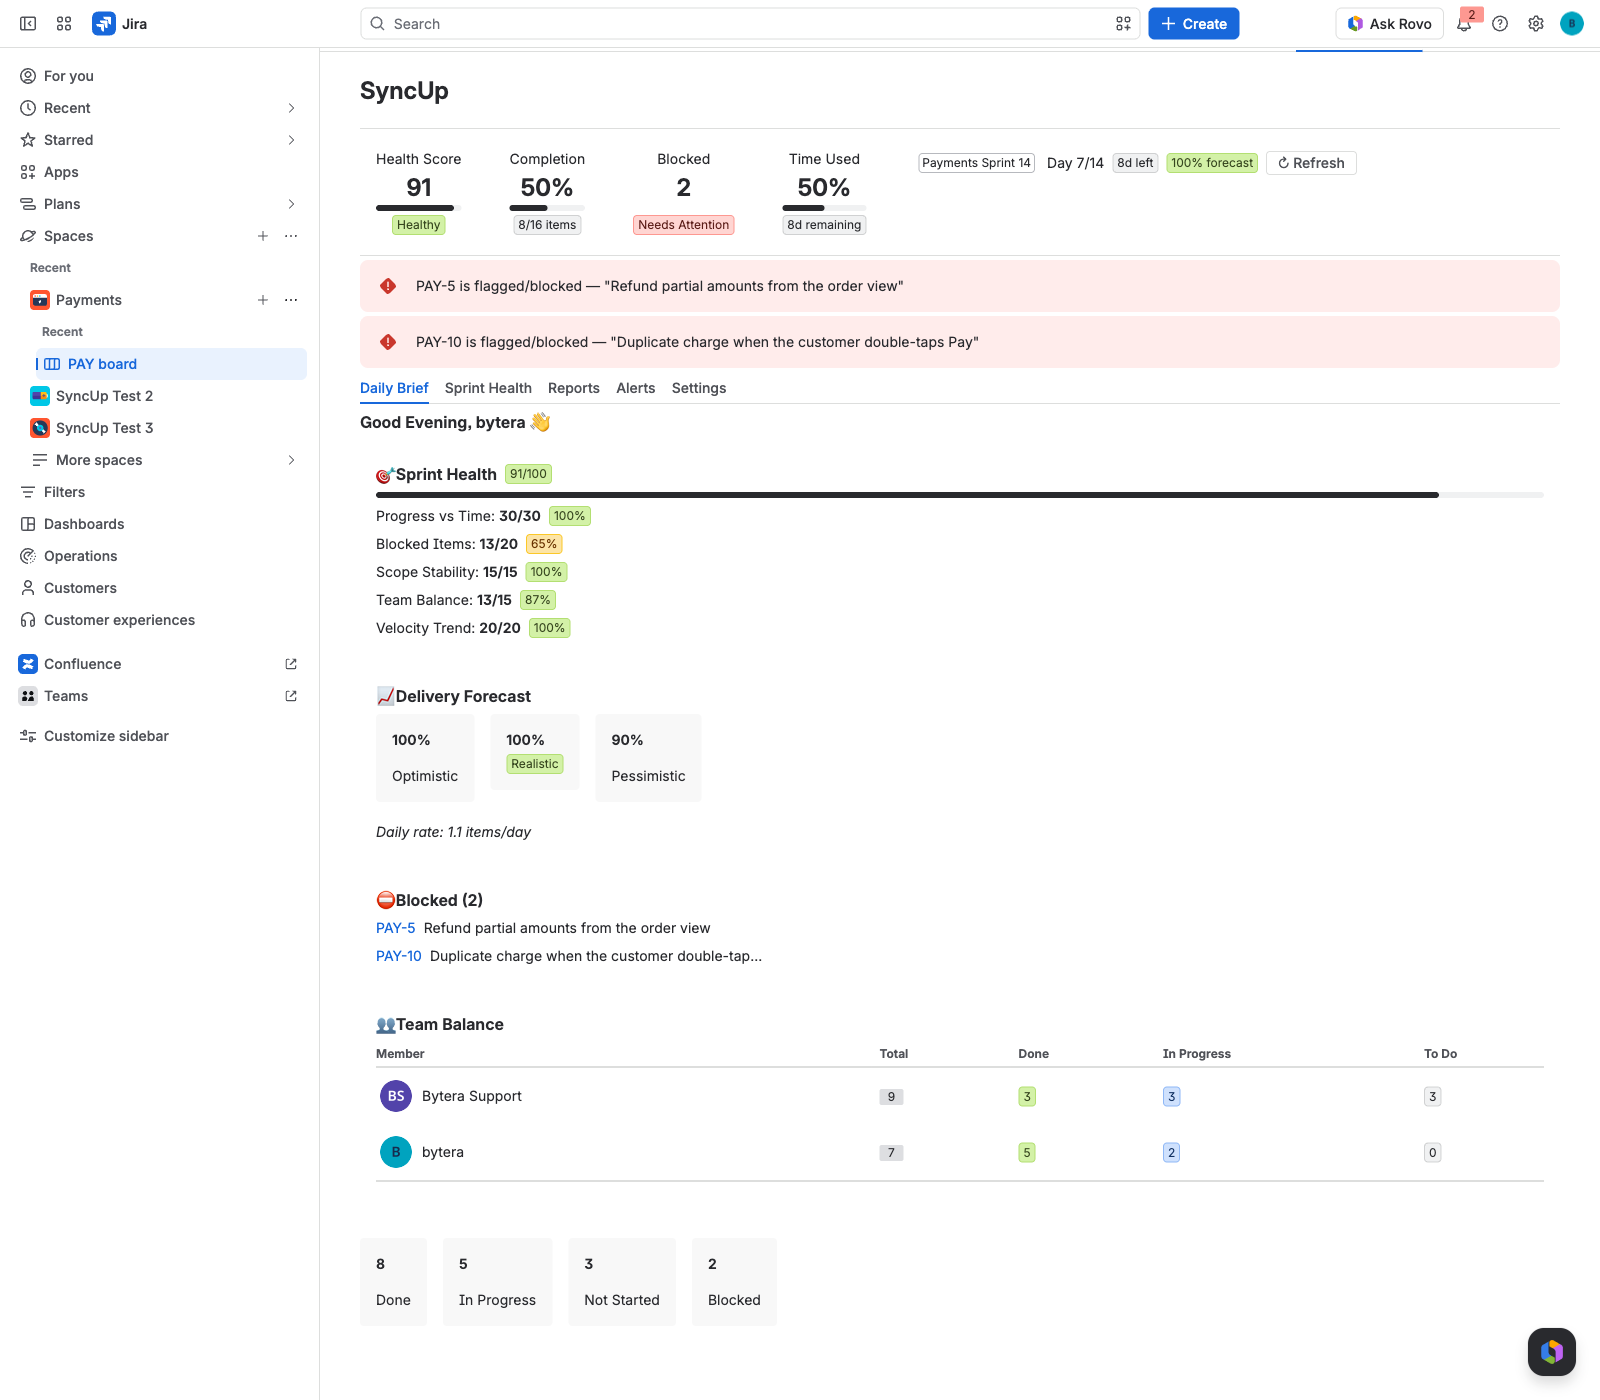
Task: Open Customers in the sidebar
Action: tap(160, 588)
